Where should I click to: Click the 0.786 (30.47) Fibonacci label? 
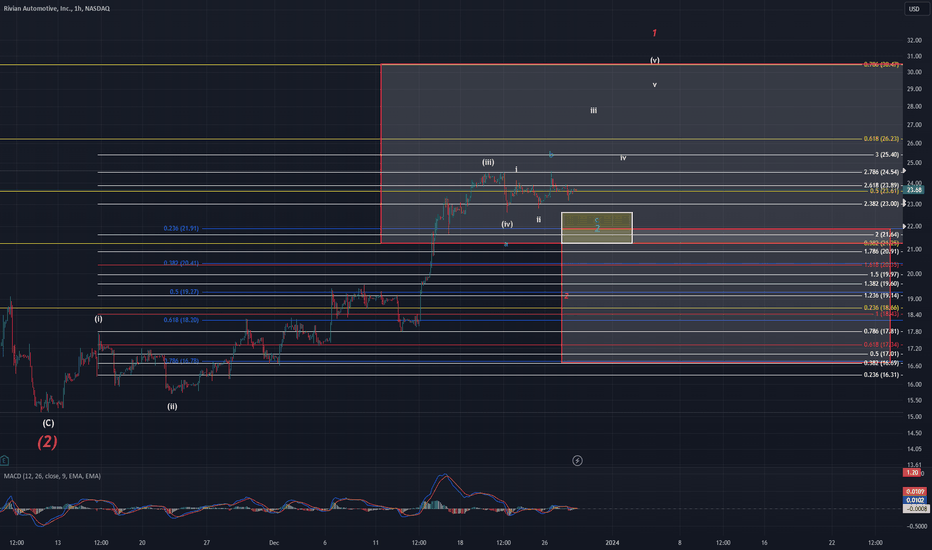point(881,64)
